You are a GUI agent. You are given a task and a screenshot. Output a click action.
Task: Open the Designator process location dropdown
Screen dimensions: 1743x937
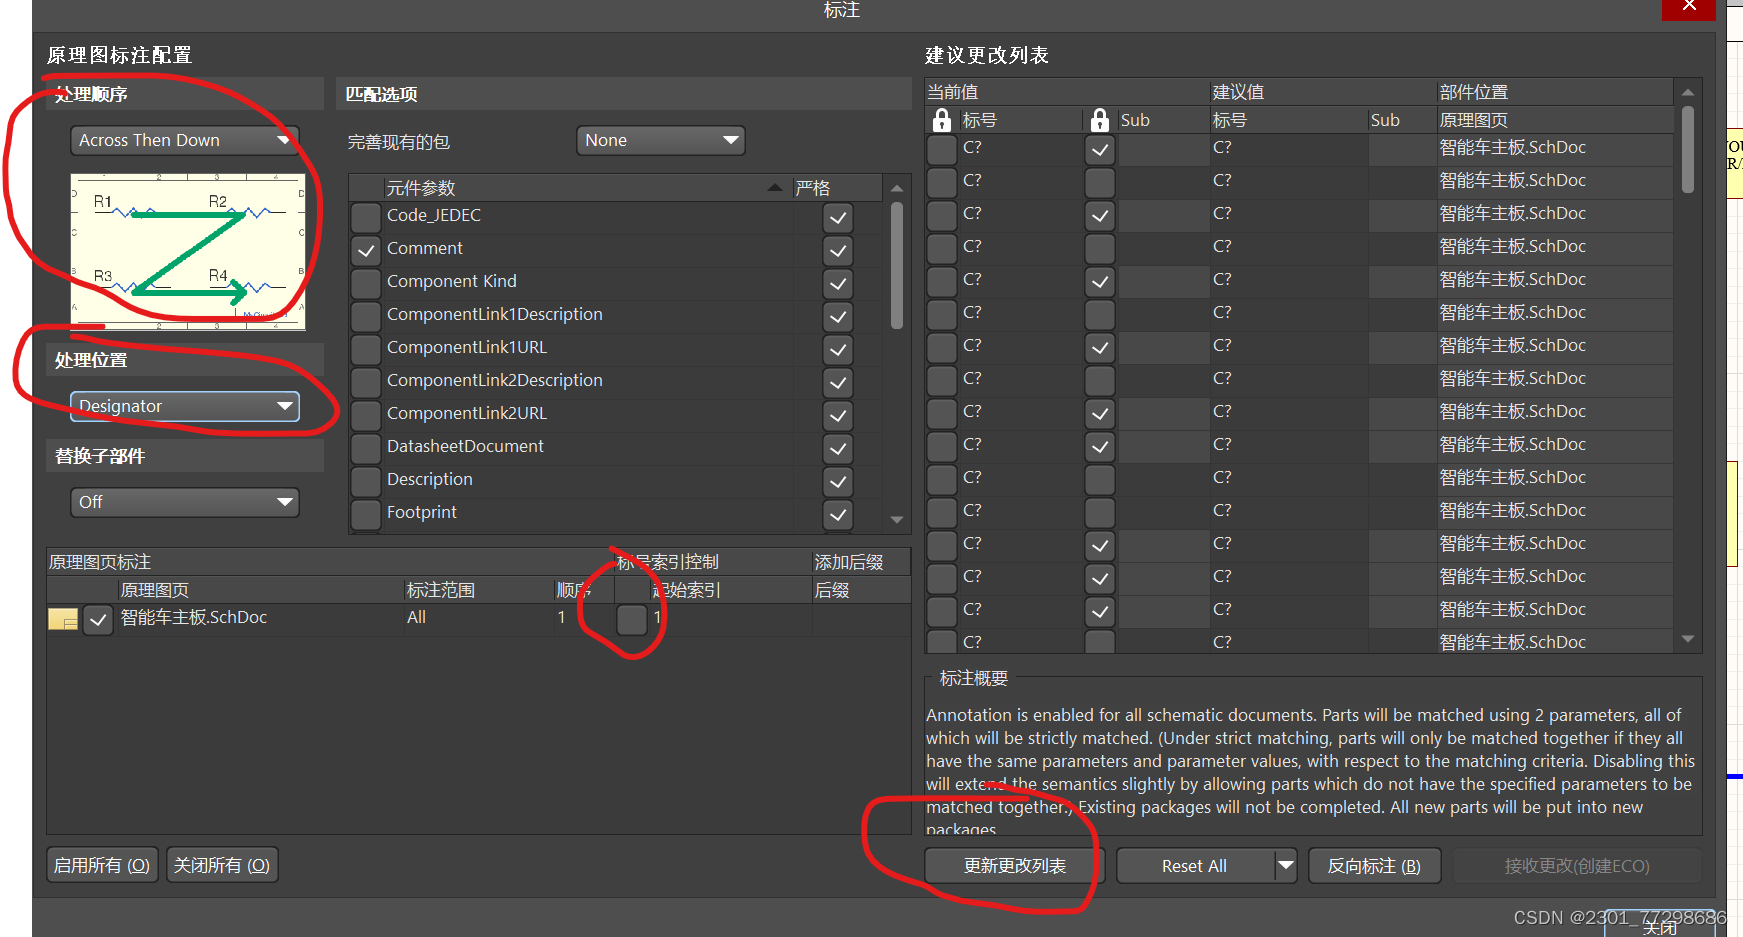185,406
